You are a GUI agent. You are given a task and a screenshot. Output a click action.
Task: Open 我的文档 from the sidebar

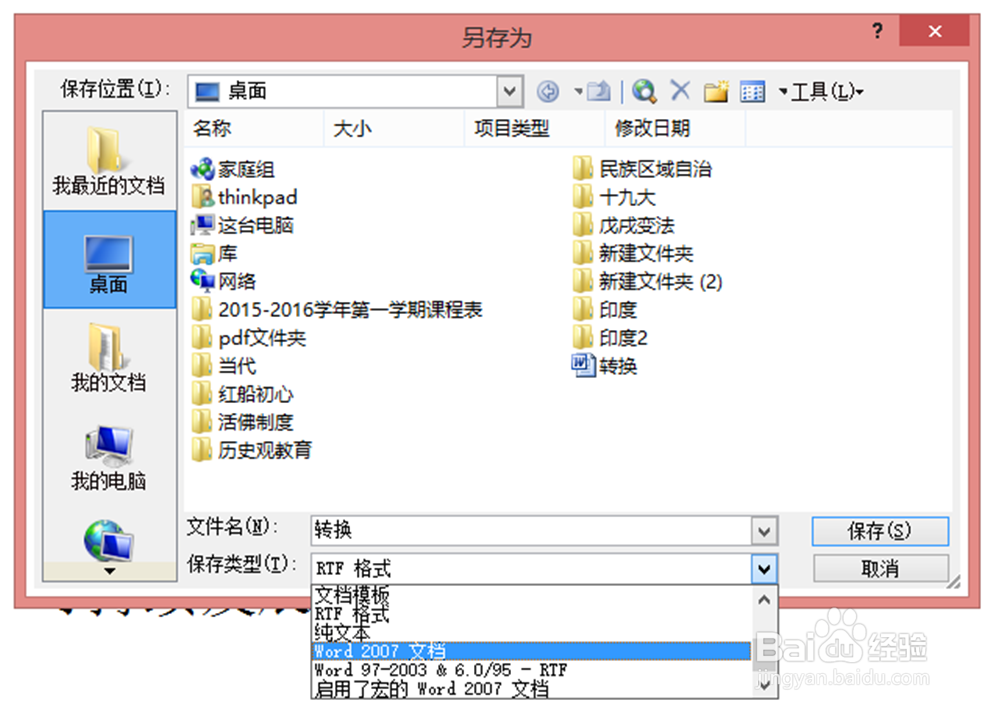click(108, 358)
